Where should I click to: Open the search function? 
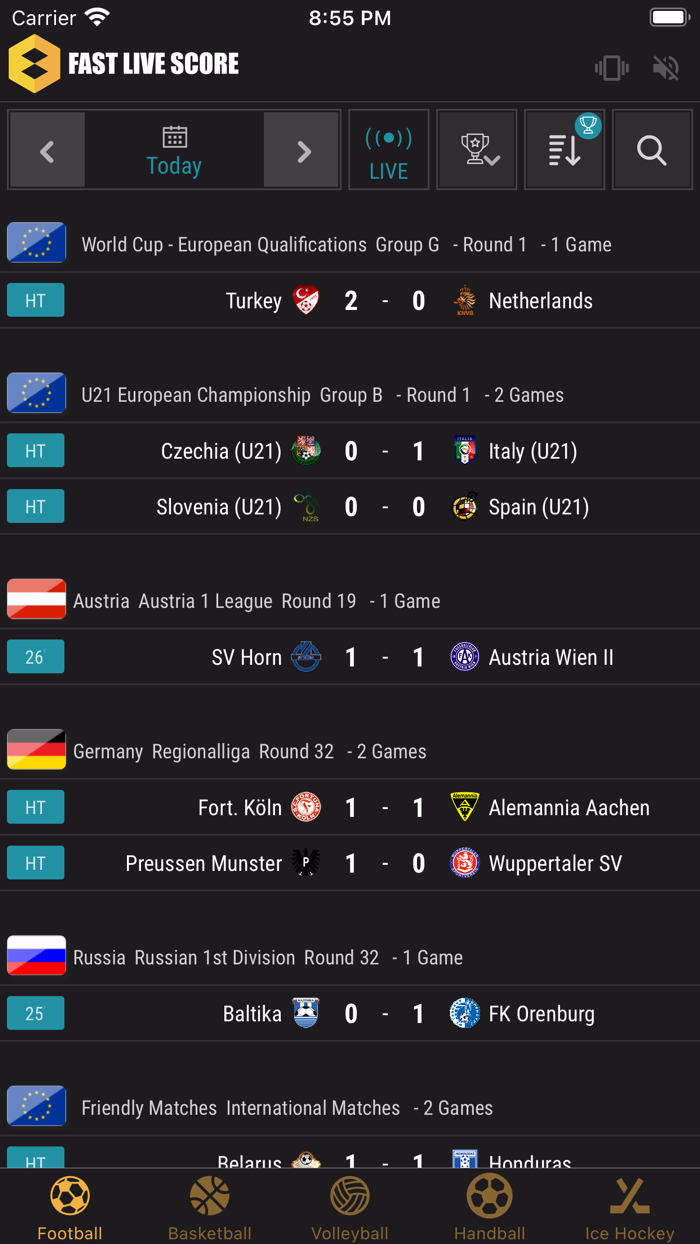click(652, 150)
